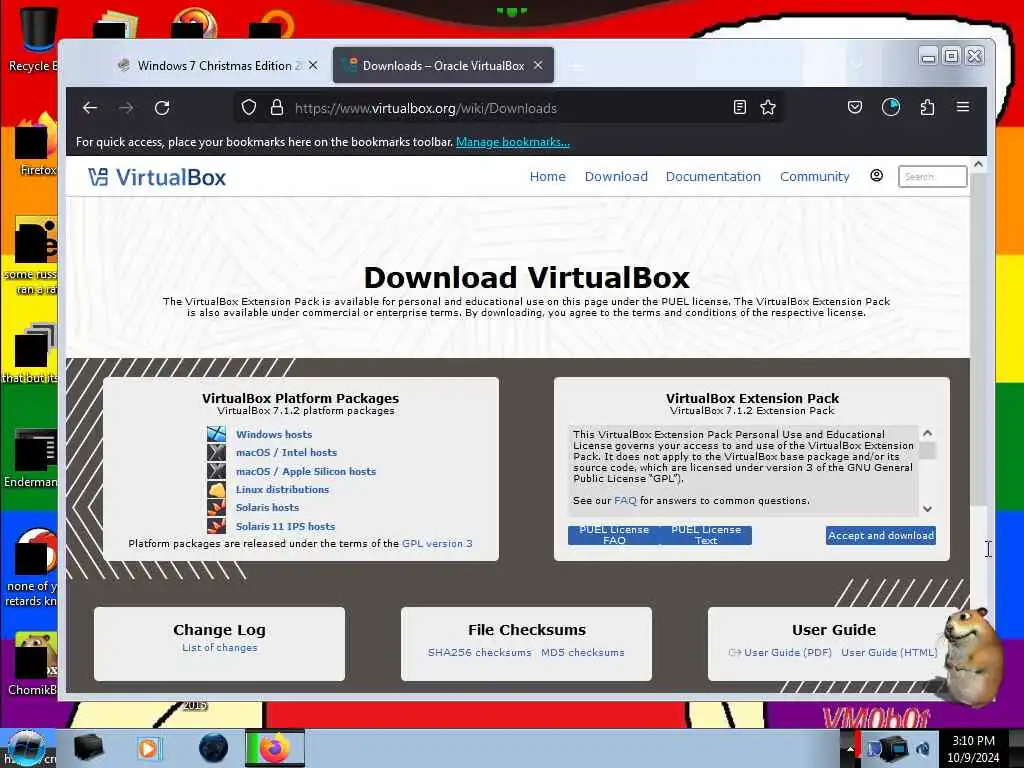Viewport: 1024px width, 768px height.
Task: Open the Solaris 11 IPS hosts link
Action: 285,526
